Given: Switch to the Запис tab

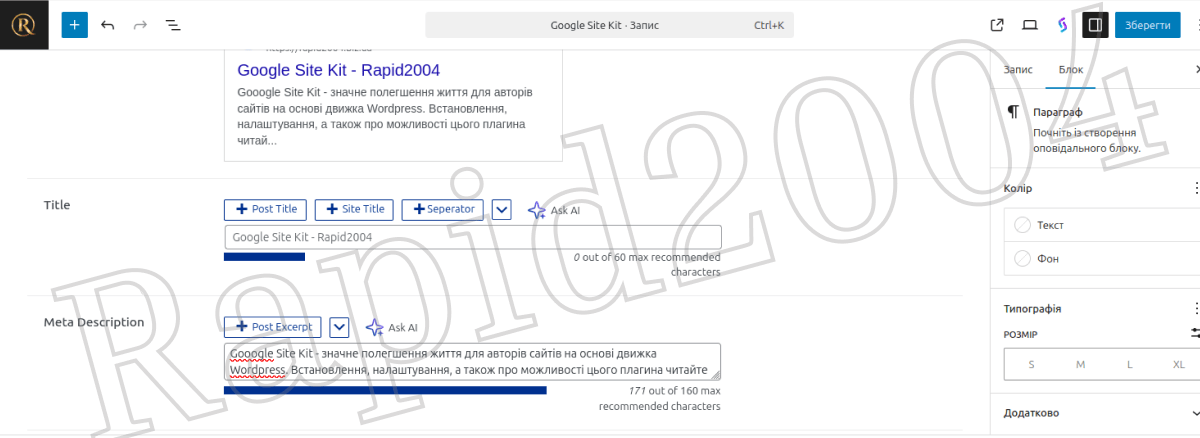Looking at the screenshot, I should pos(1018,70).
